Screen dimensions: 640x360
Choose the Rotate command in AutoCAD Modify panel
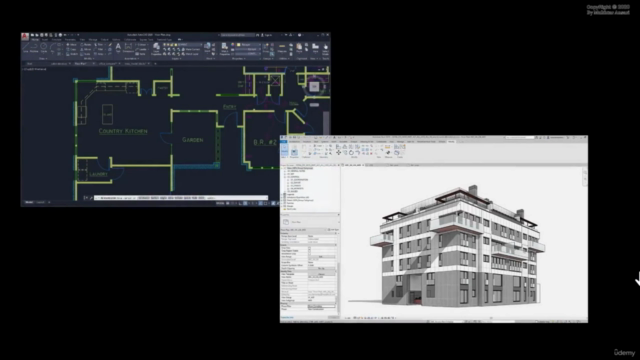[x=86, y=44]
